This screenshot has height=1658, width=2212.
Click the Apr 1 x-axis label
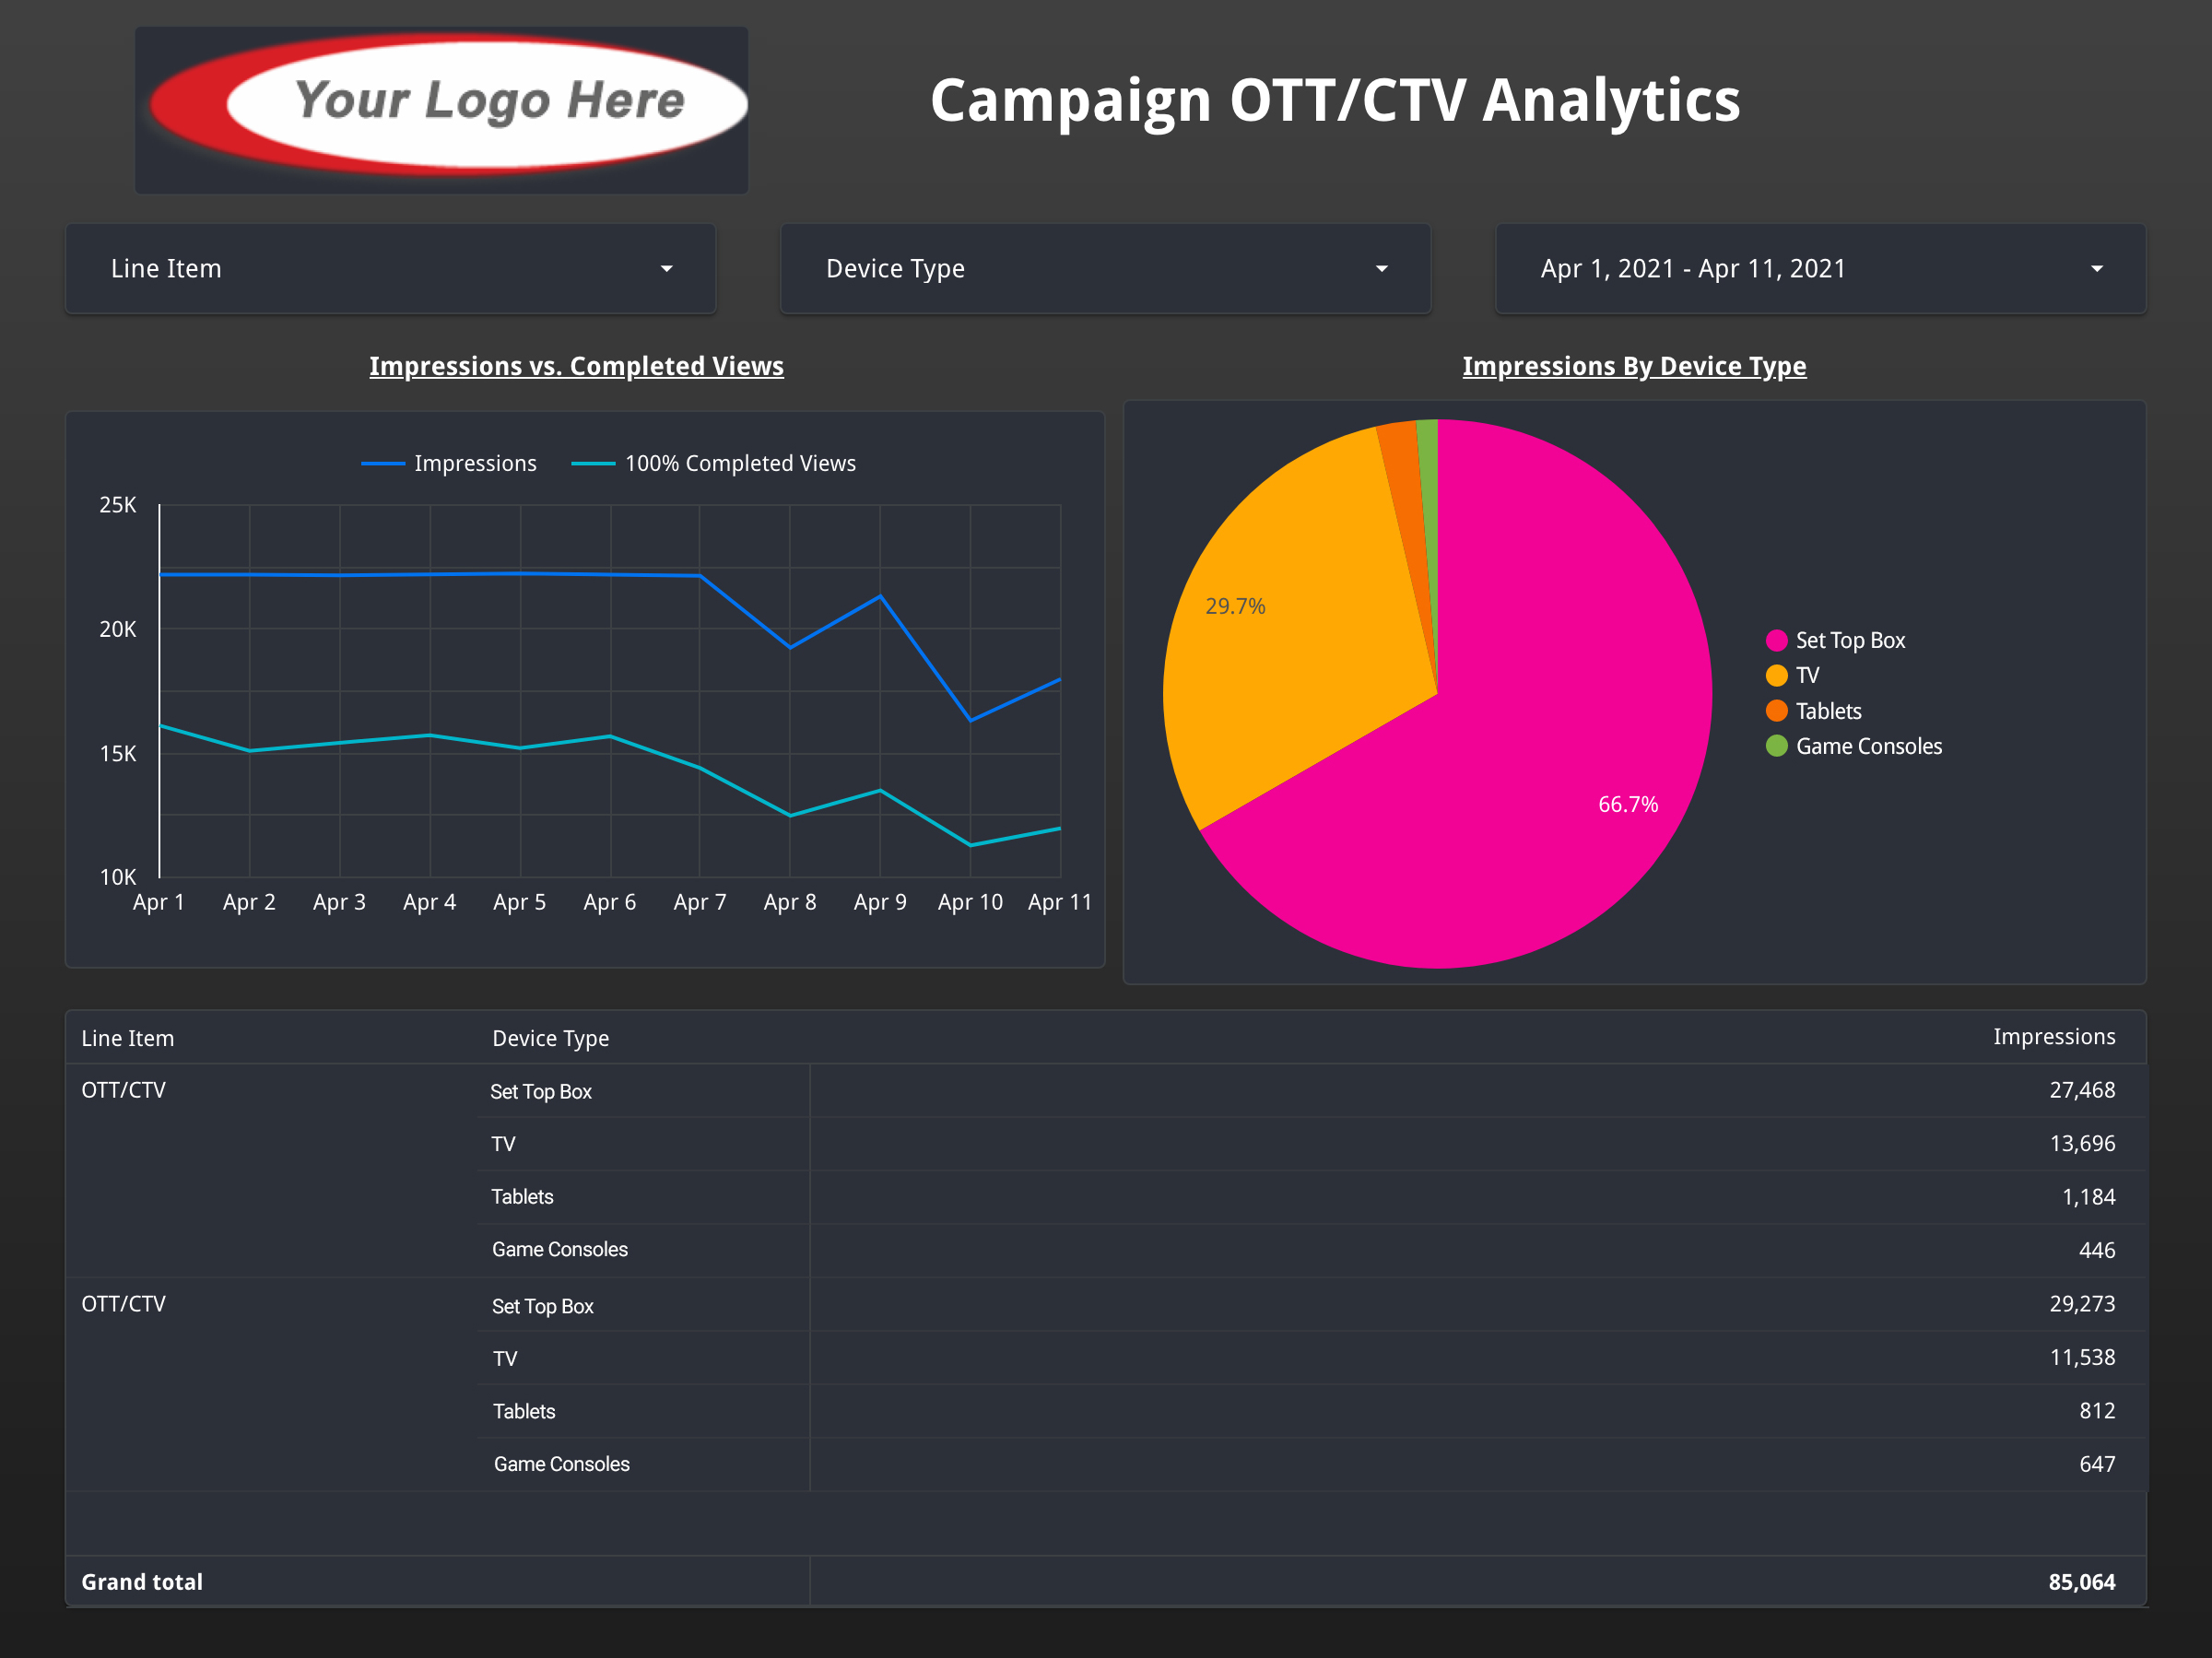(159, 902)
